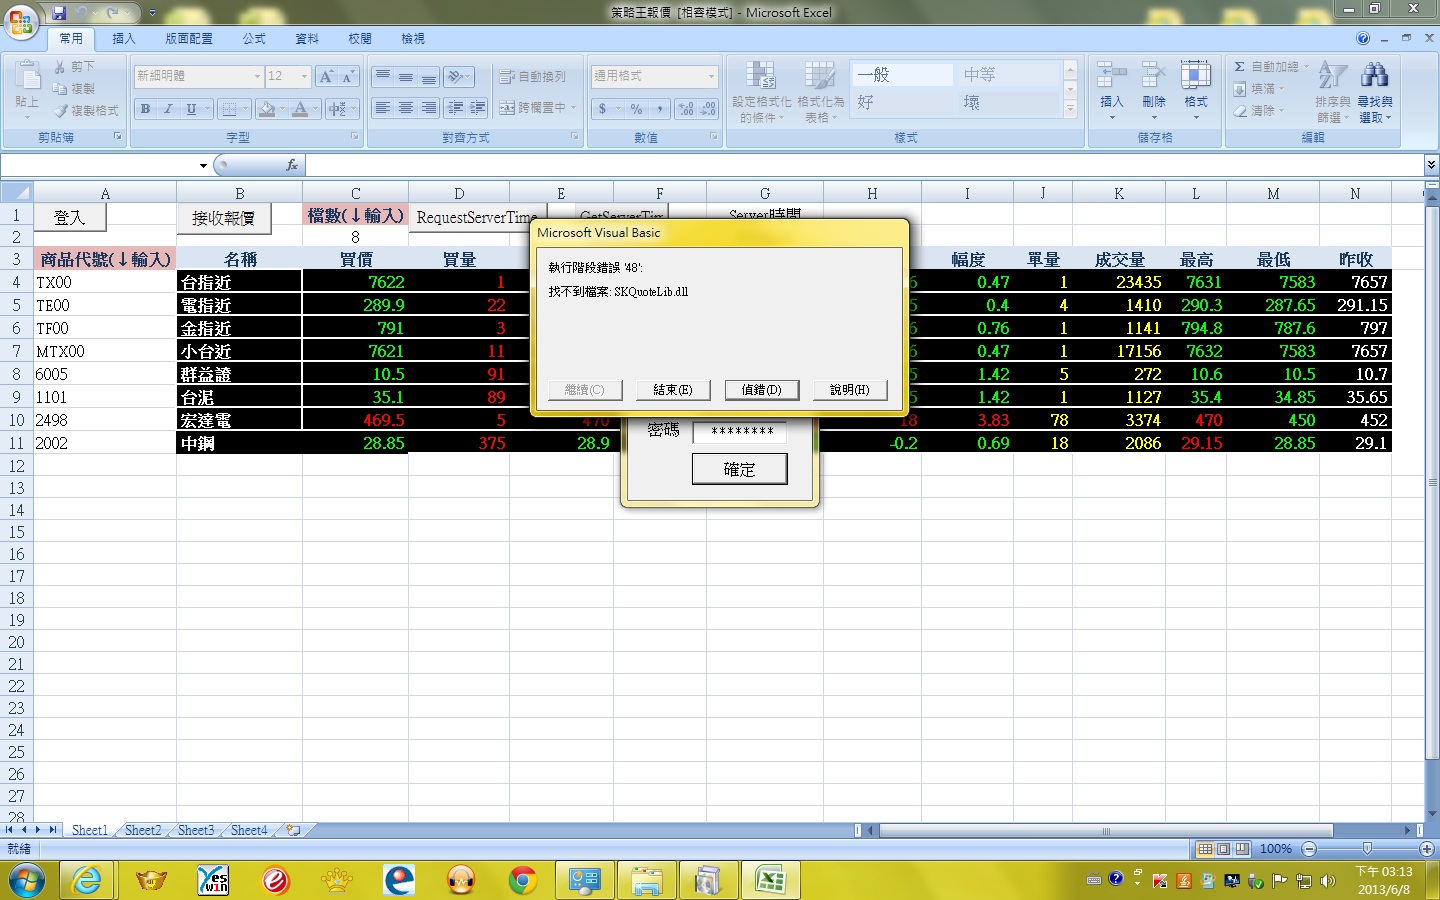Switch to Page Layout view in status bar
The width and height of the screenshot is (1440, 900).
click(1223, 849)
